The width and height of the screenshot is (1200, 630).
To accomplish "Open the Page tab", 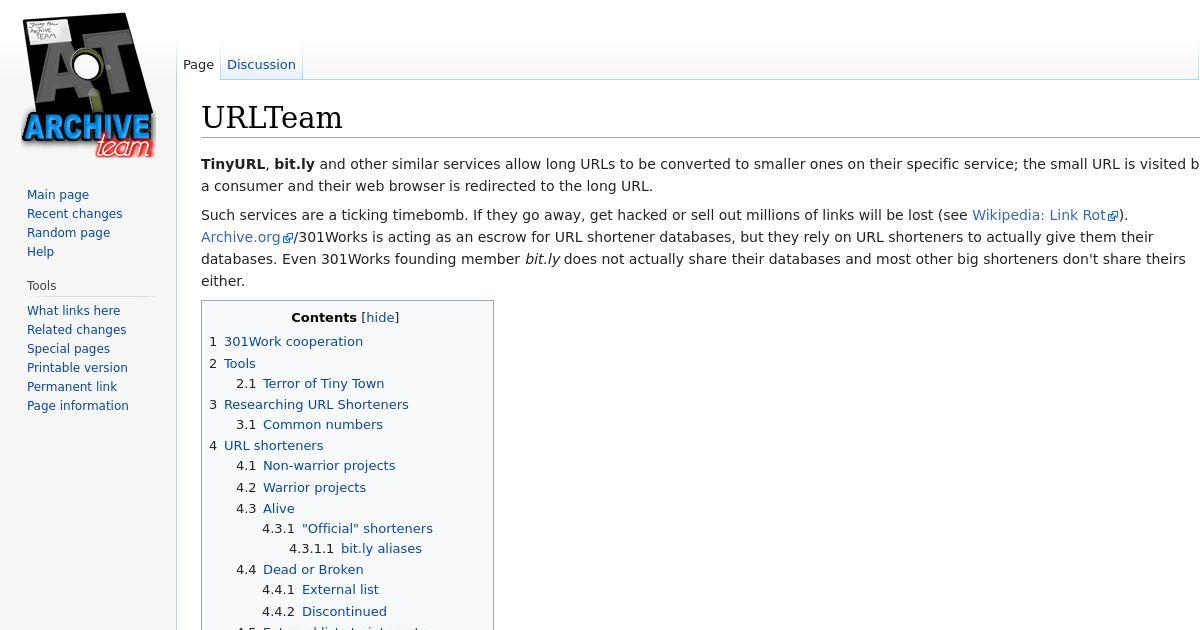I will [x=198, y=64].
